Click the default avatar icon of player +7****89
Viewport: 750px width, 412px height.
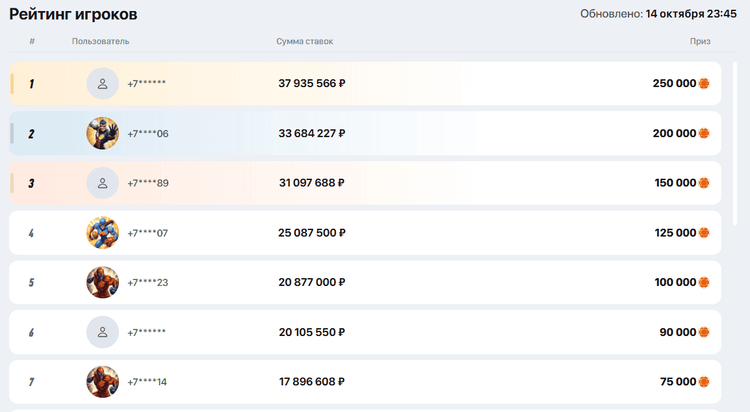pos(102,183)
